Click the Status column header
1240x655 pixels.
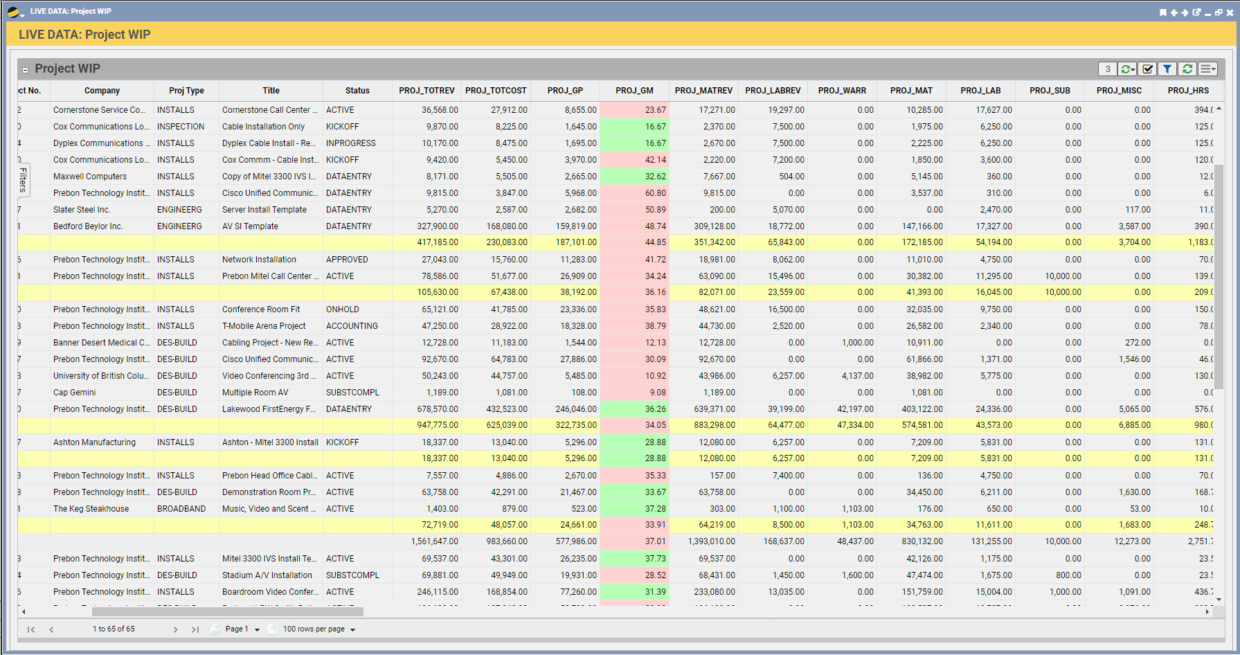point(357,91)
